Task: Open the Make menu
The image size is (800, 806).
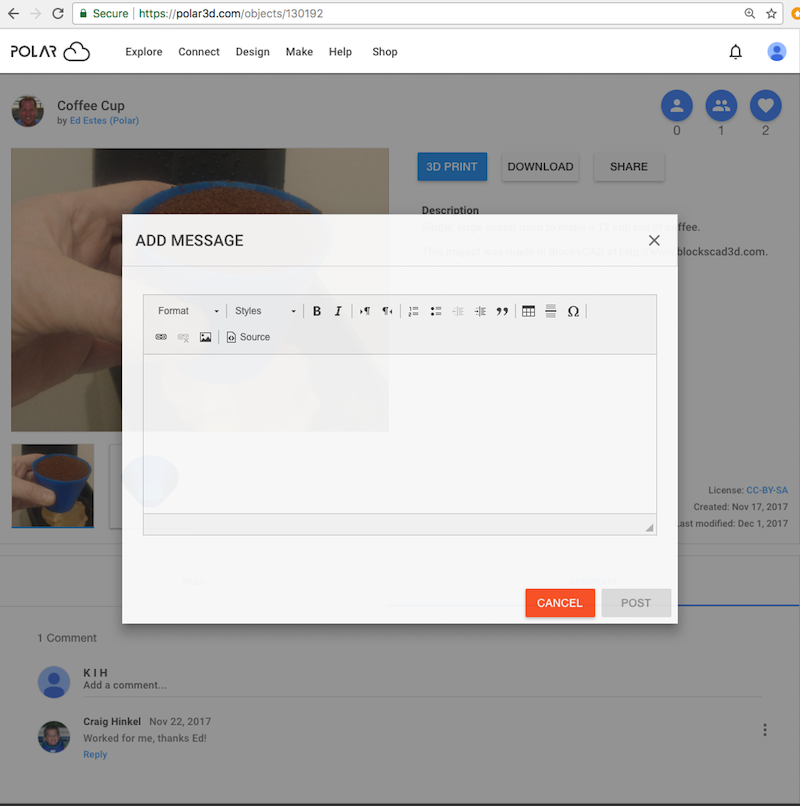Action: pyautogui.click(x=299, y=52)
